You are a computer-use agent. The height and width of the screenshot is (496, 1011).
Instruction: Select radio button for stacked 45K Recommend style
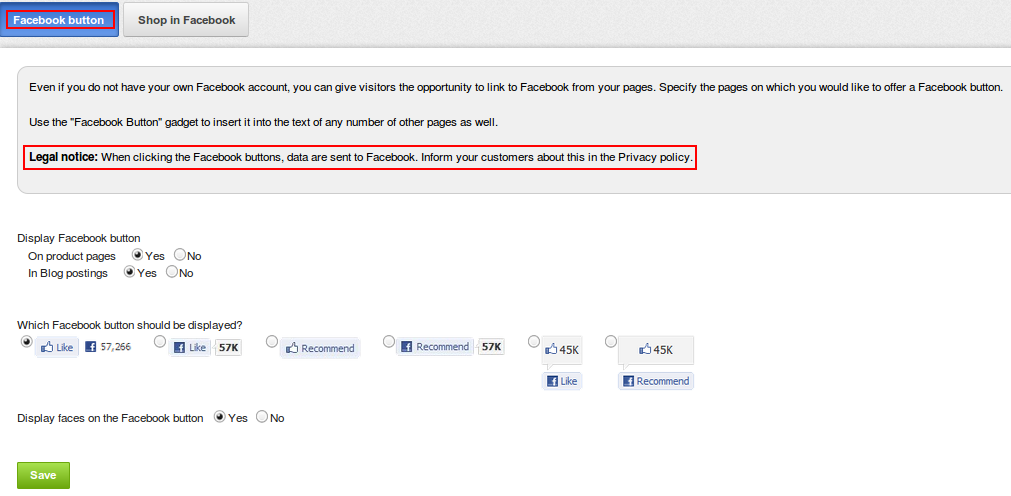click(x=611, y=341)
